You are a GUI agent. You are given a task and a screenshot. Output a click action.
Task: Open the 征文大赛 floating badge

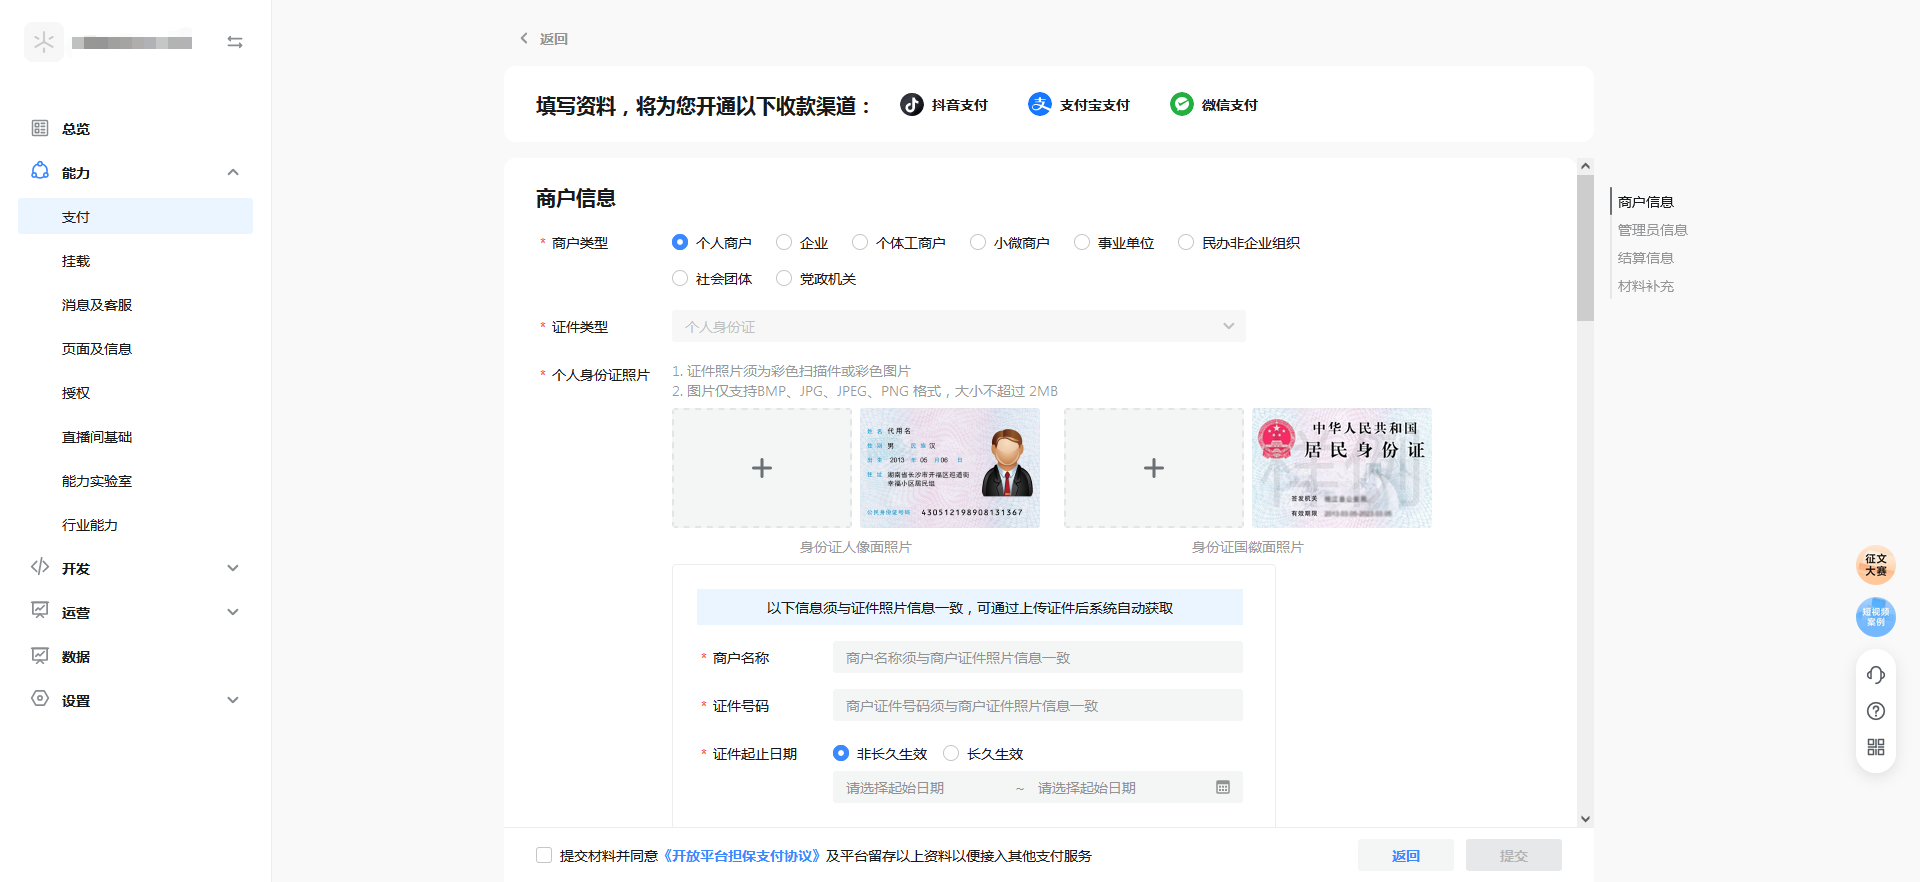1875,565
